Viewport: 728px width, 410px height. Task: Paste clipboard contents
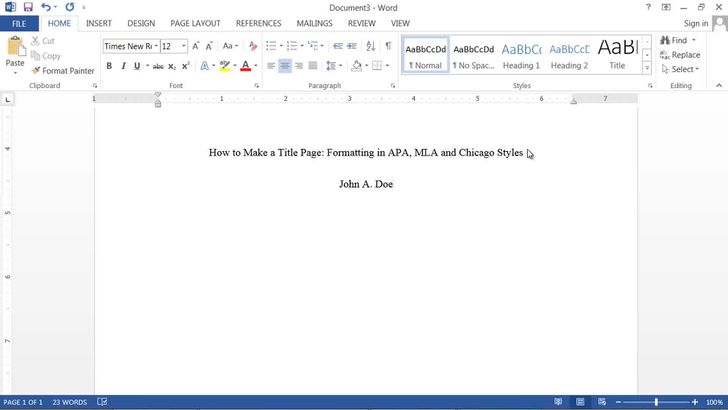tap(15, 55)
